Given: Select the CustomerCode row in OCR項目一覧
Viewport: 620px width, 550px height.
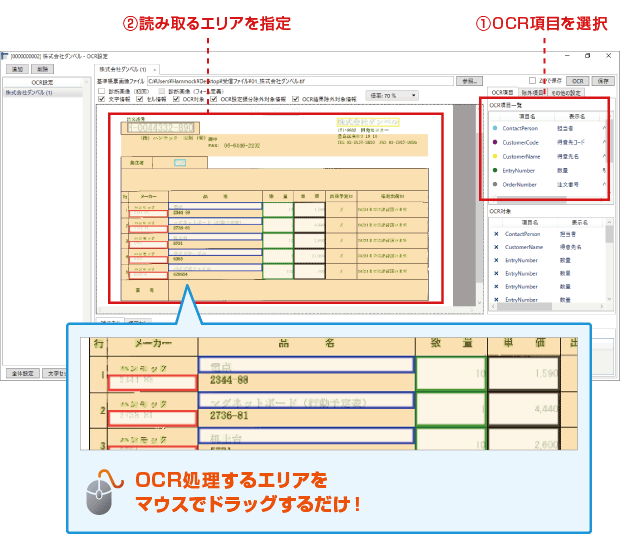Looking at the screenshot, I should point(548,142).
